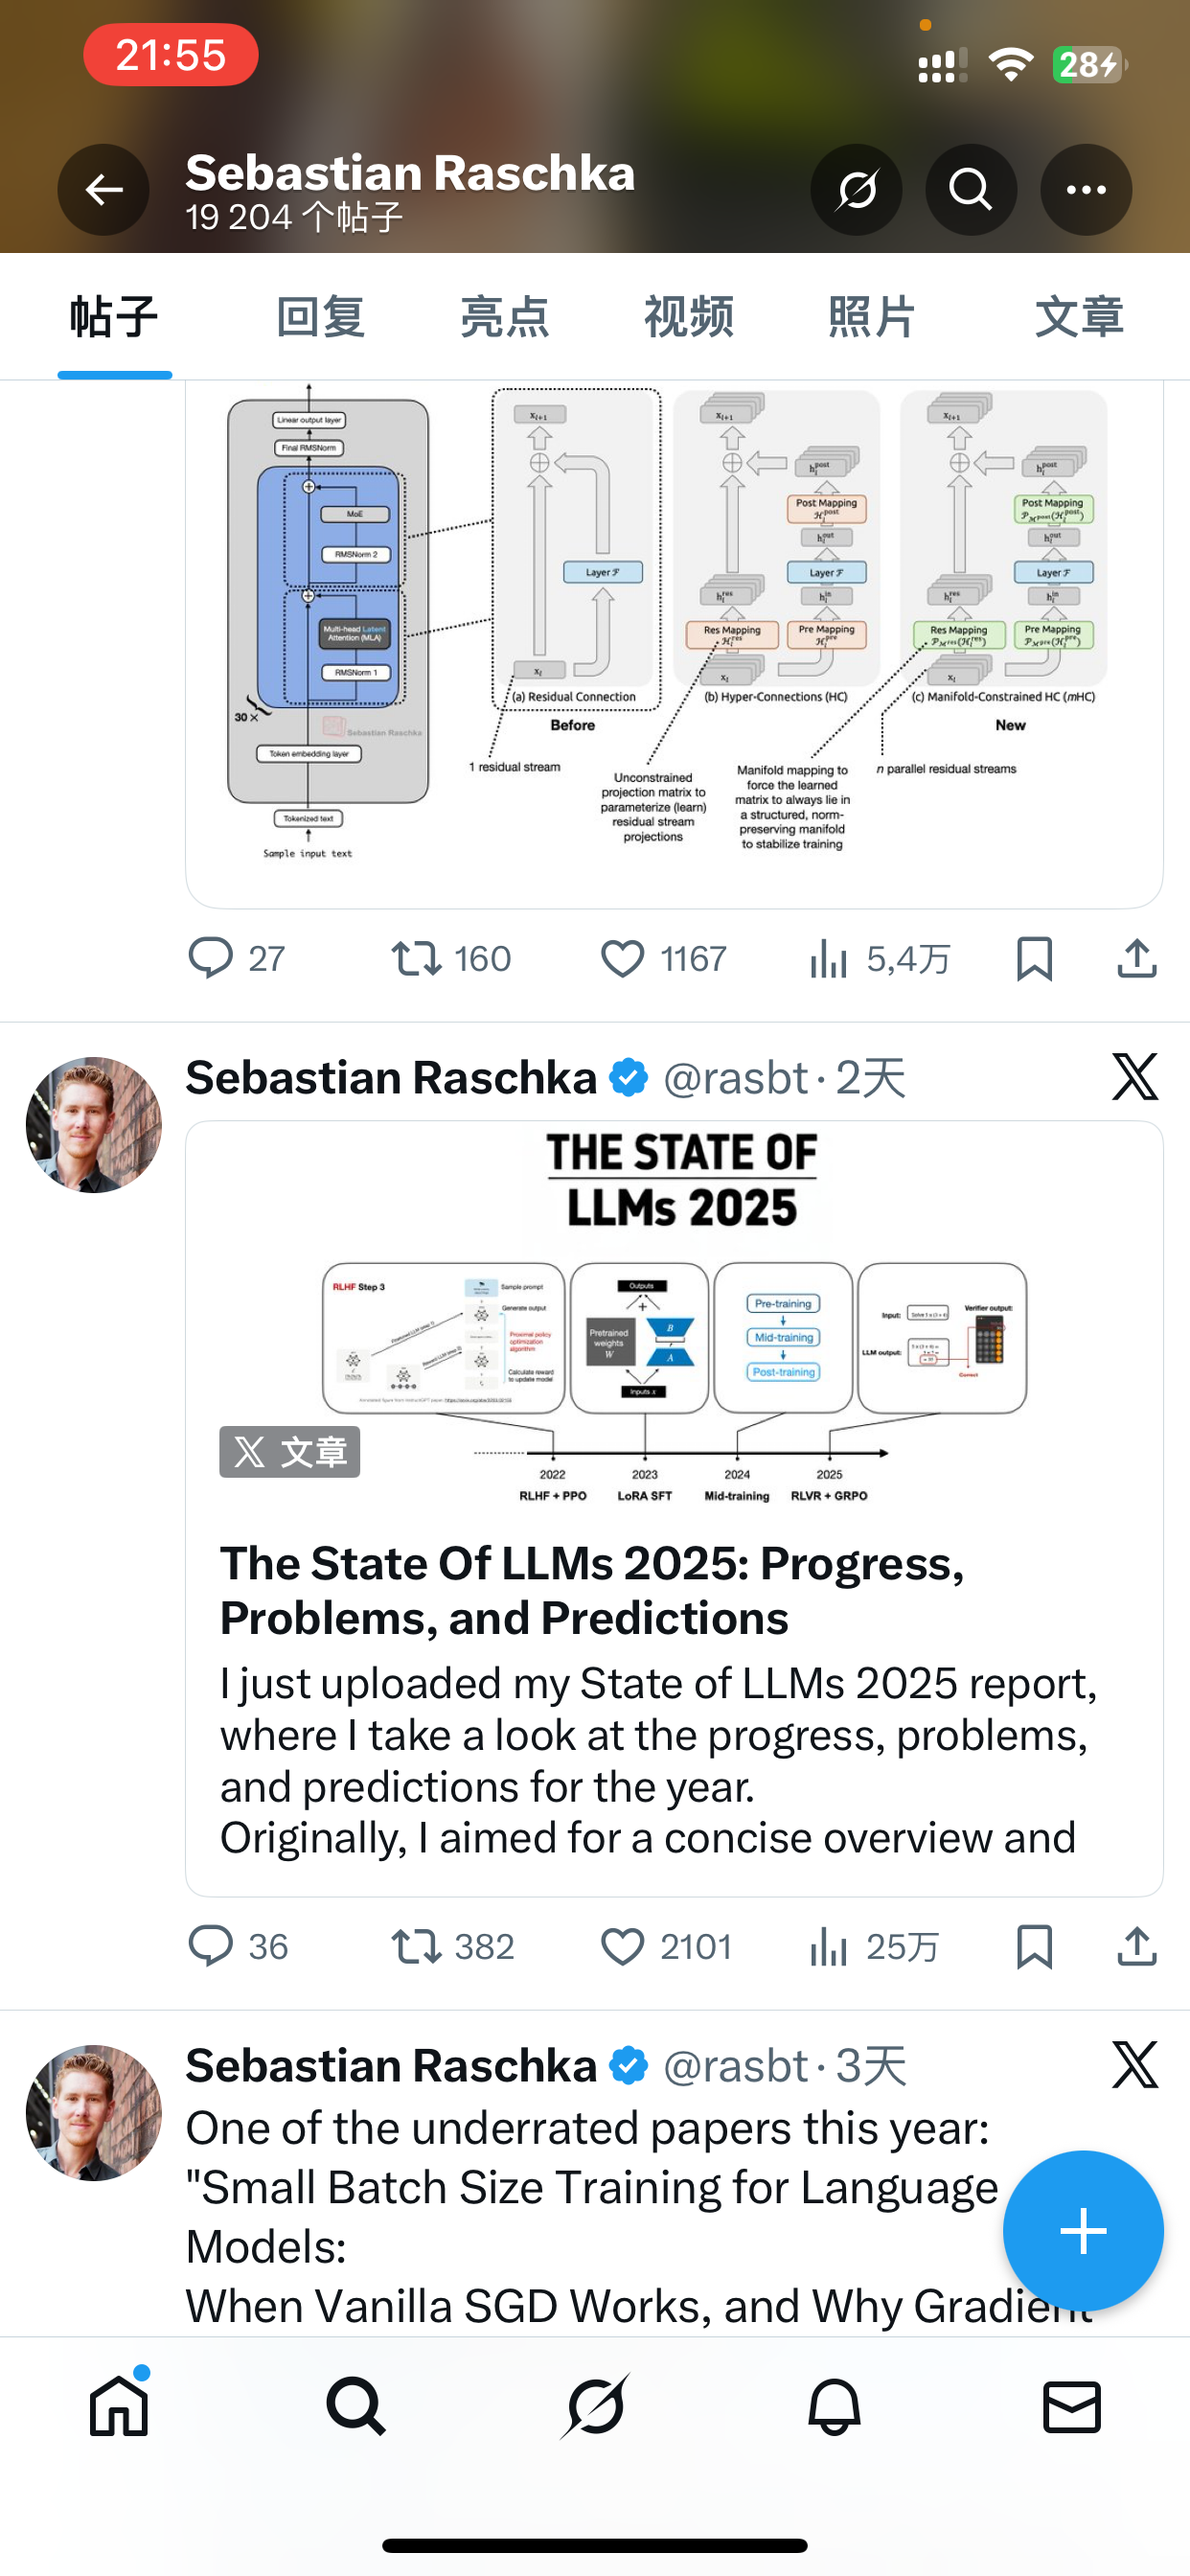Viewport: 1190px width, 2576px height.
Task: Switch to the 回复 tab
Action: 320,317
